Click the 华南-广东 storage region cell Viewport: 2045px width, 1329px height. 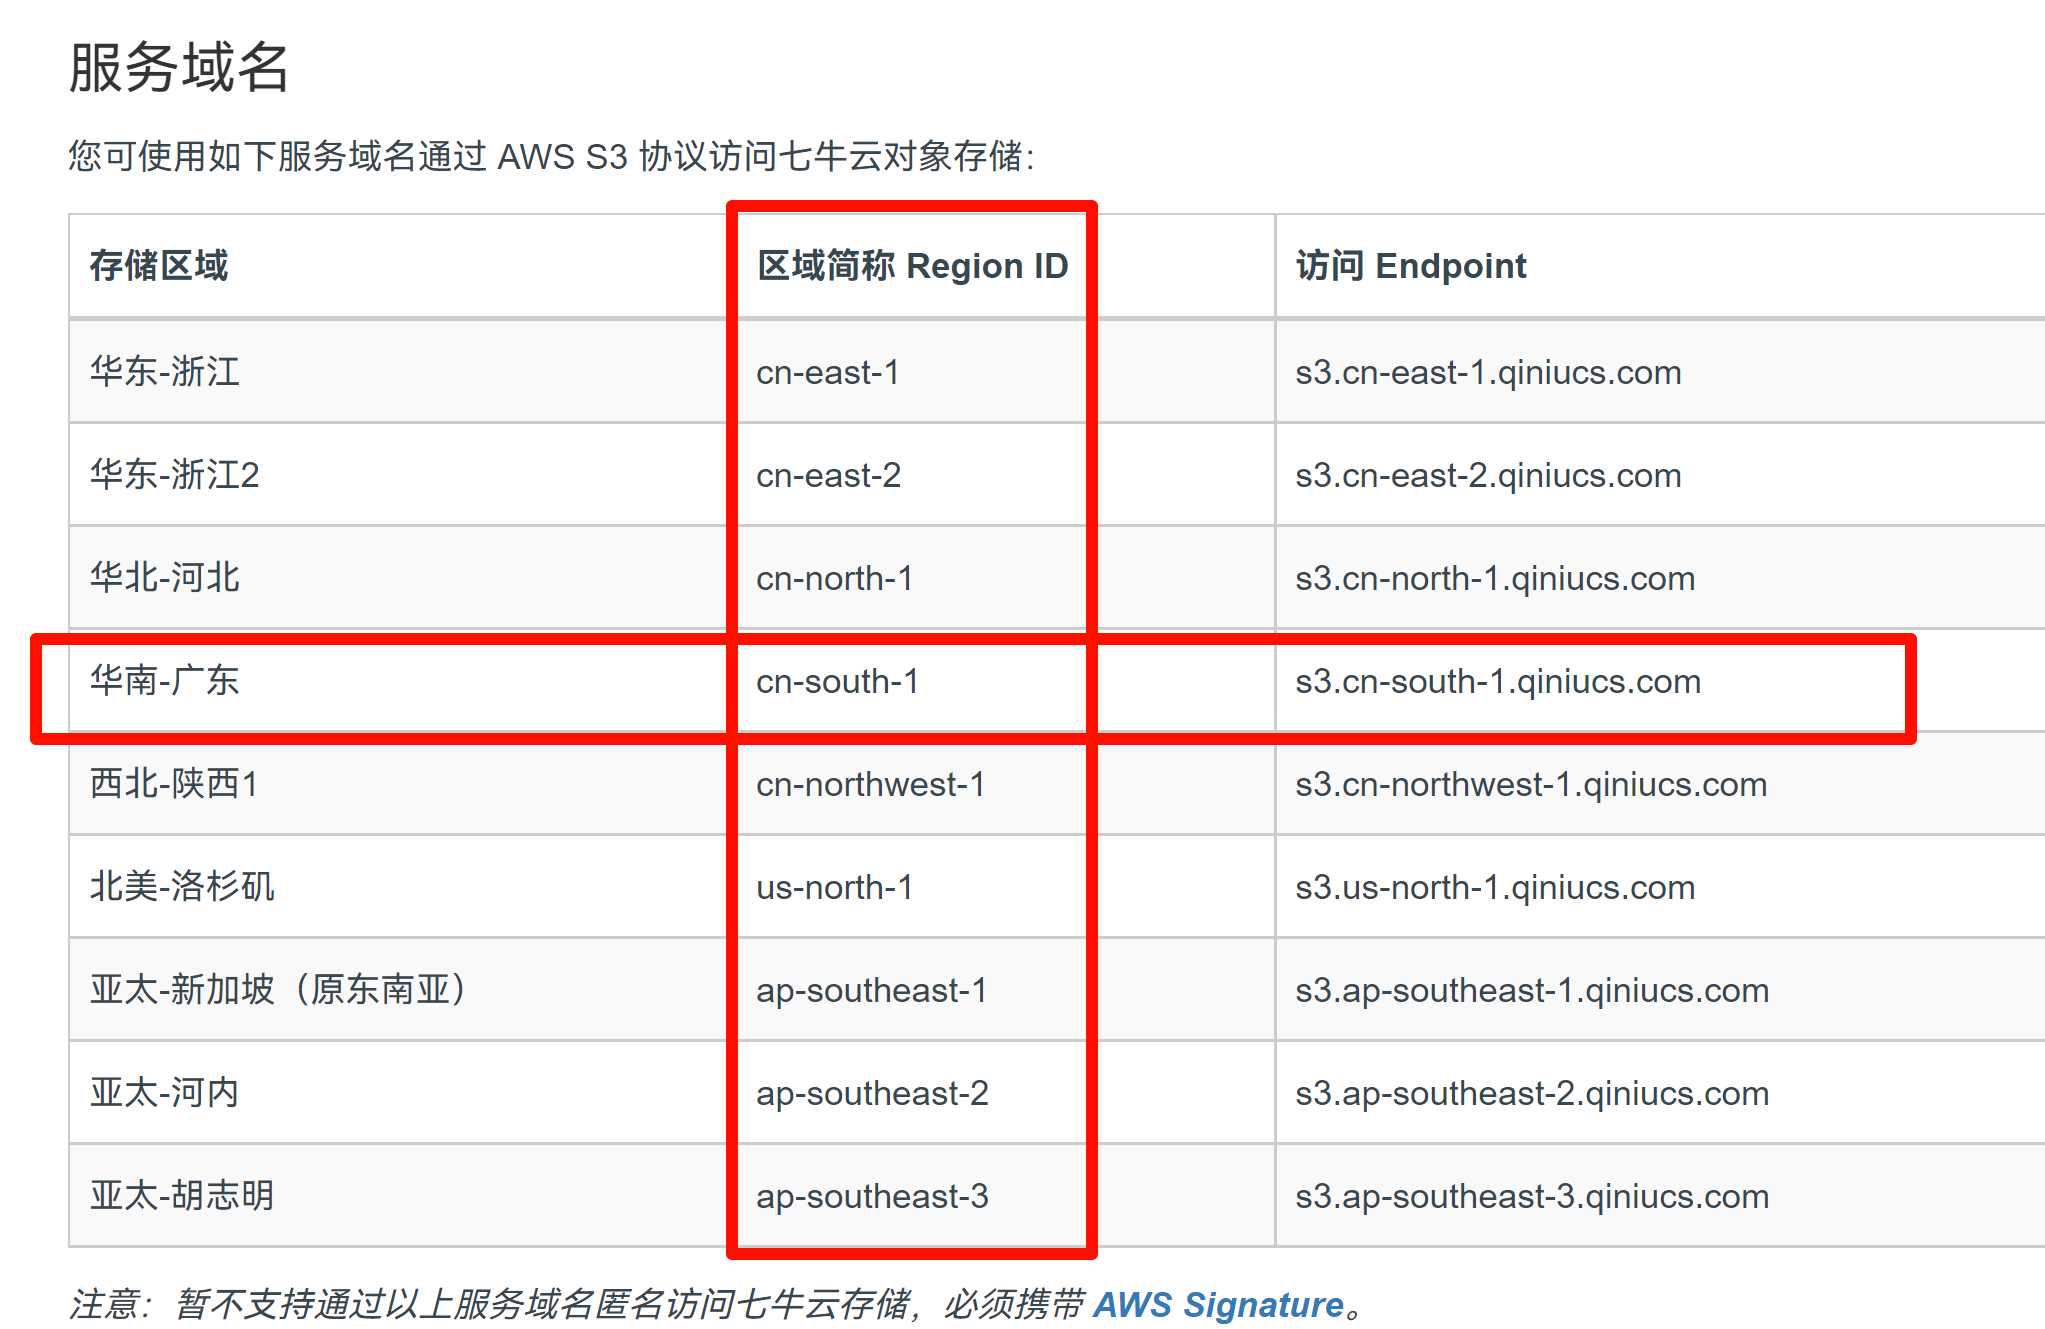pyautogui.click(x=165, y=681)
